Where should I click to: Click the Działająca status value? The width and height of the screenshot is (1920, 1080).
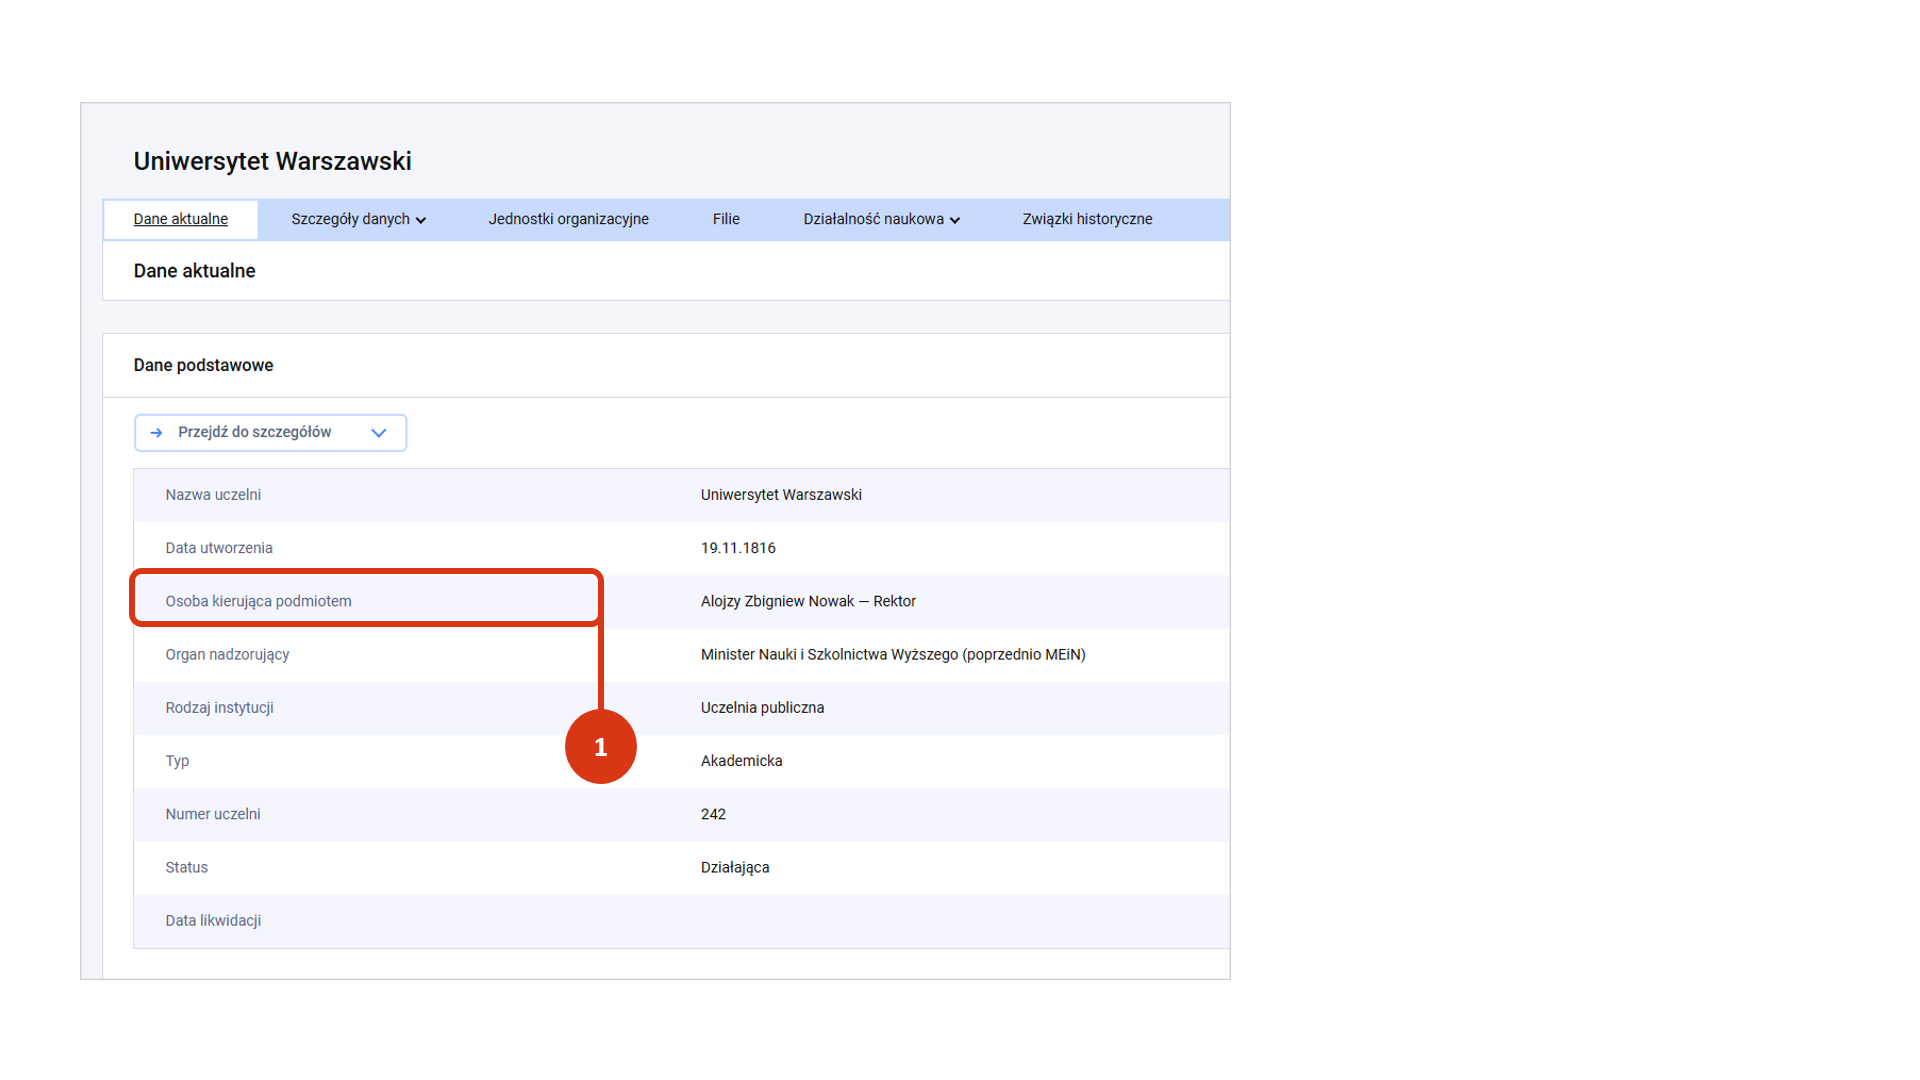click(x=735, y=868)
